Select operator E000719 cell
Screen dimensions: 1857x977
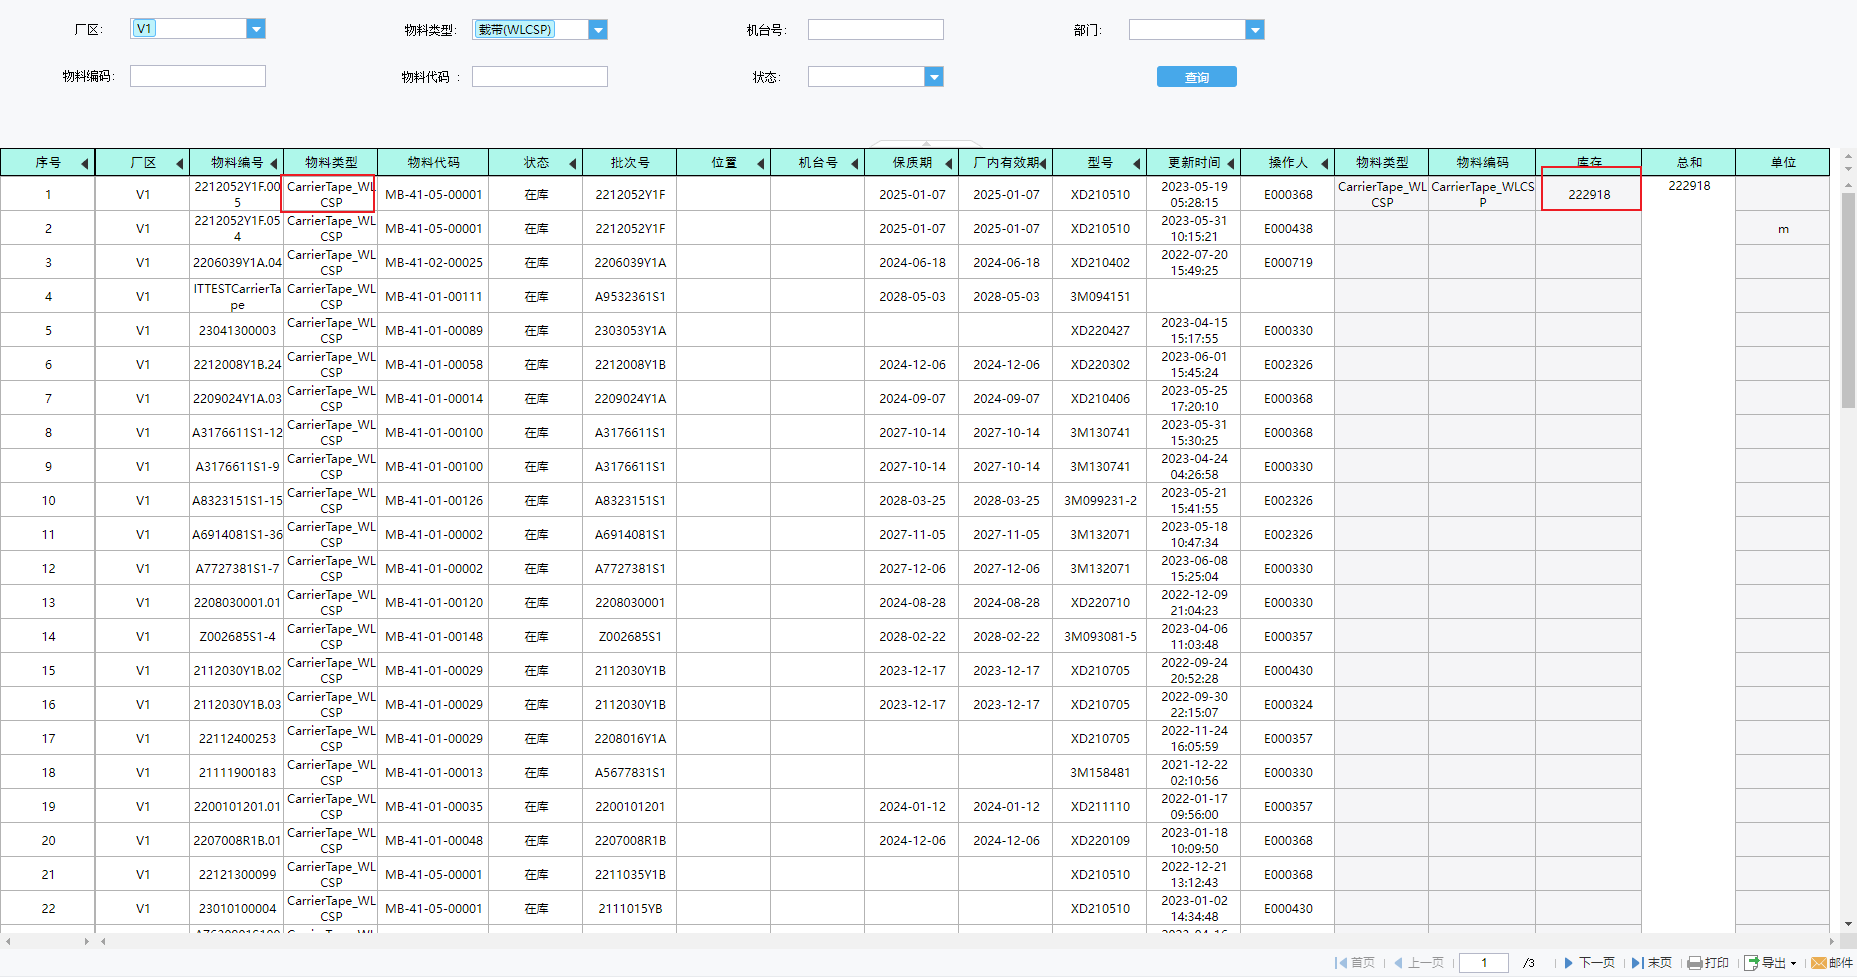coord(1288,263)
